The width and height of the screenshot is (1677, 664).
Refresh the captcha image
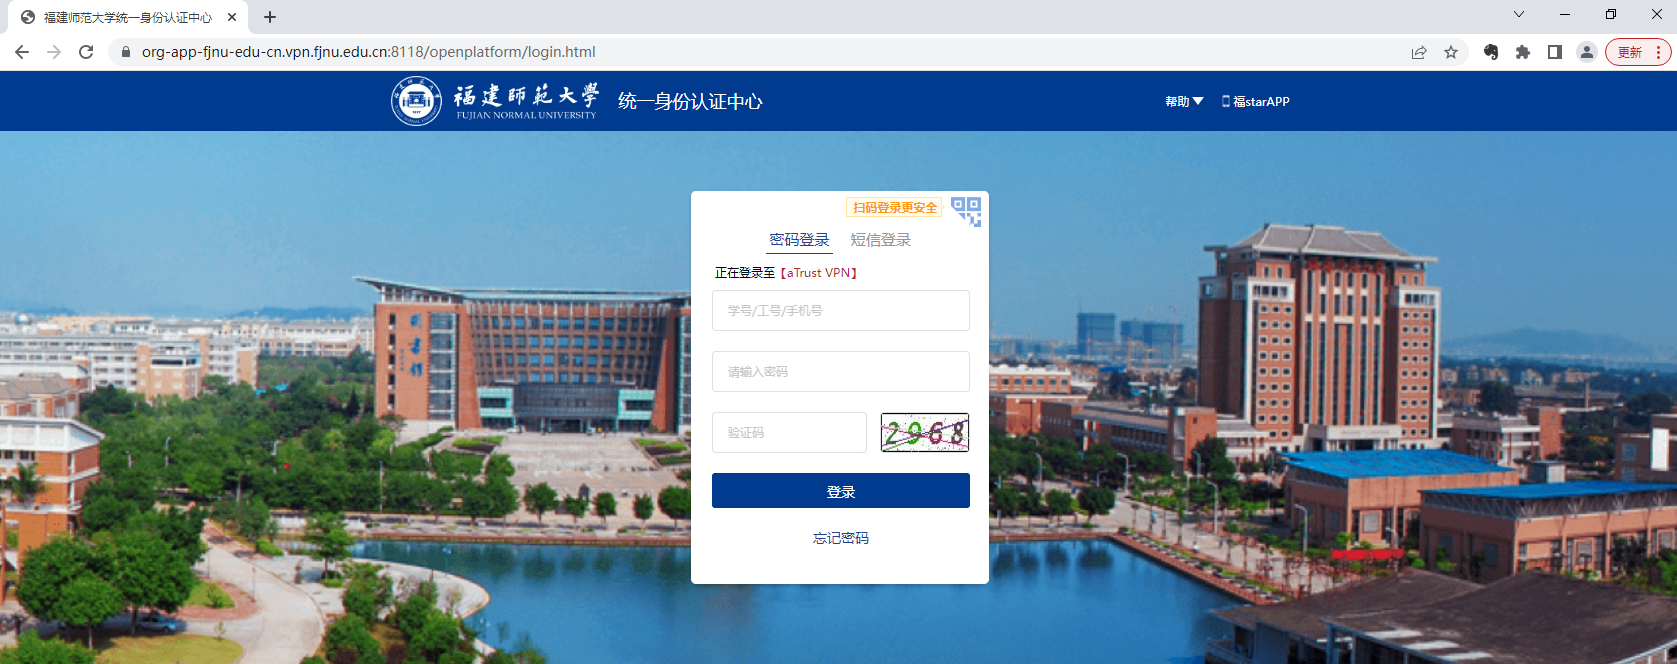[x=924, y=433]
